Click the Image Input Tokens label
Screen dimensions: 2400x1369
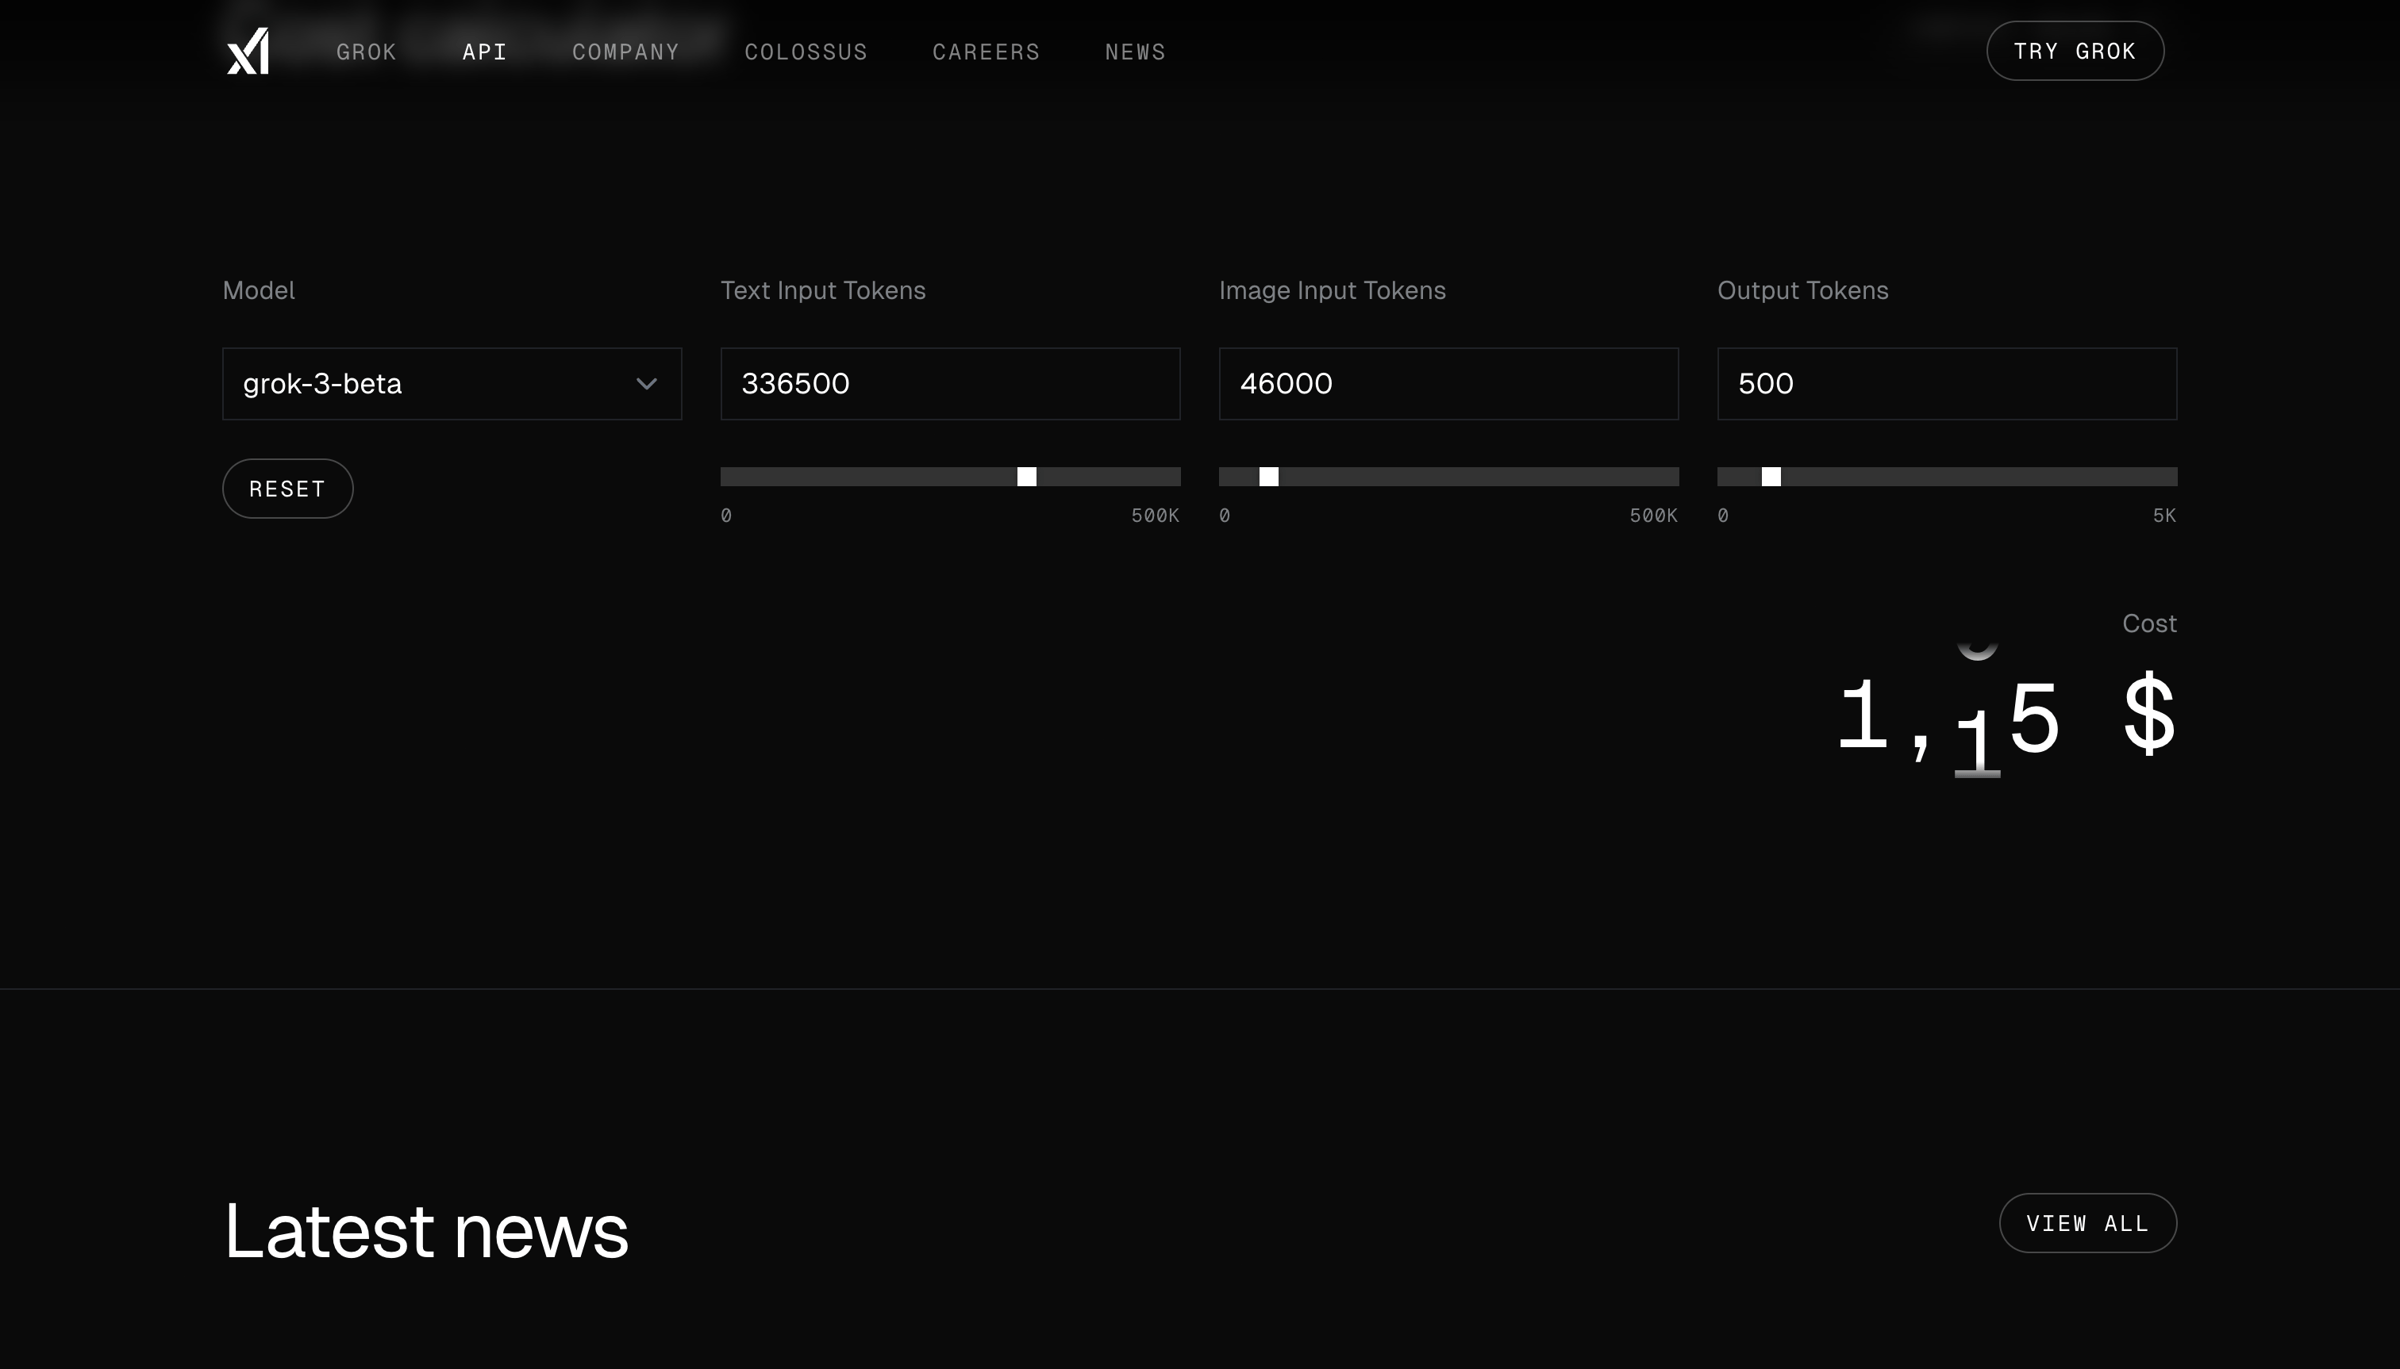click(1332, 291)
